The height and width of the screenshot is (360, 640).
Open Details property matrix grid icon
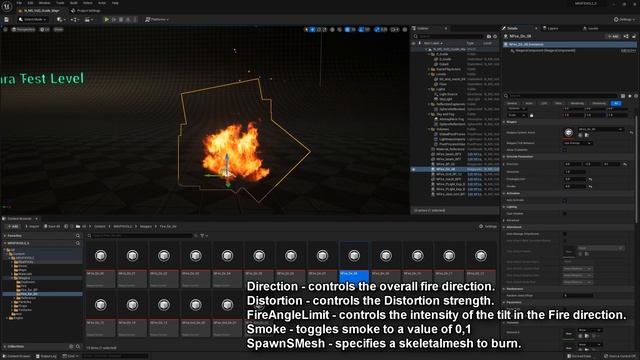coord(623,96)
